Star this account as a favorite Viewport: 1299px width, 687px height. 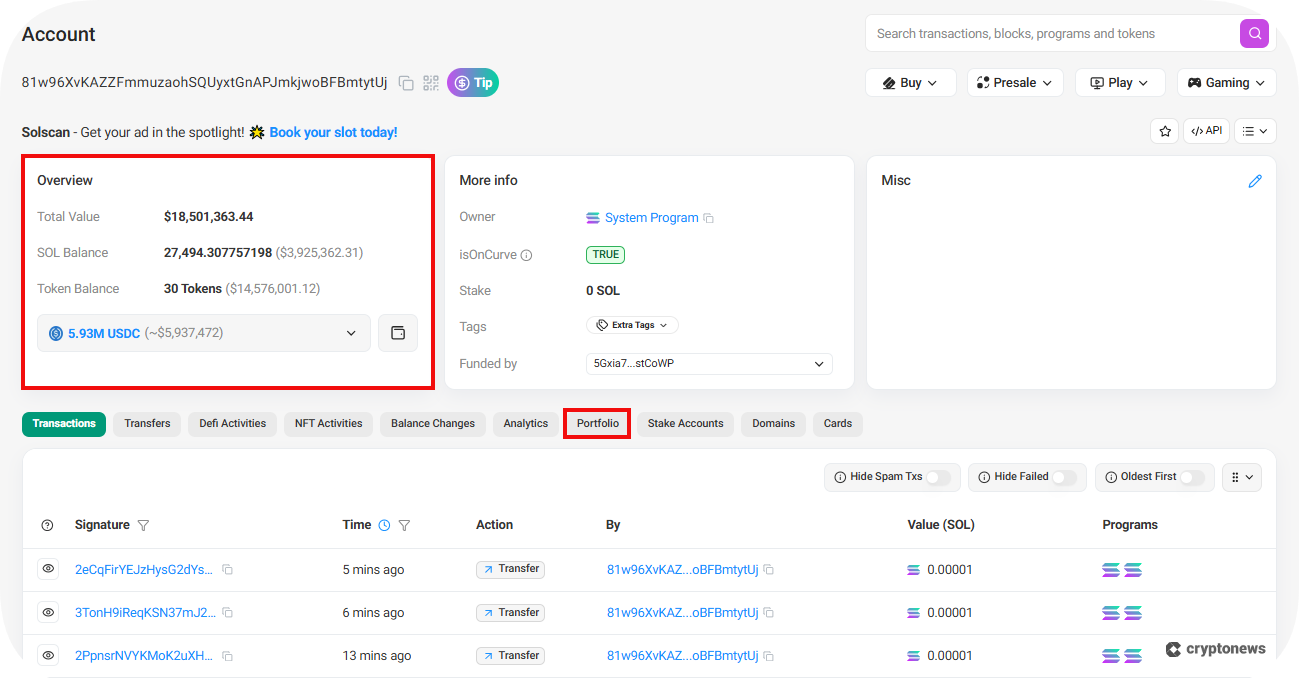pos(1164,130)
